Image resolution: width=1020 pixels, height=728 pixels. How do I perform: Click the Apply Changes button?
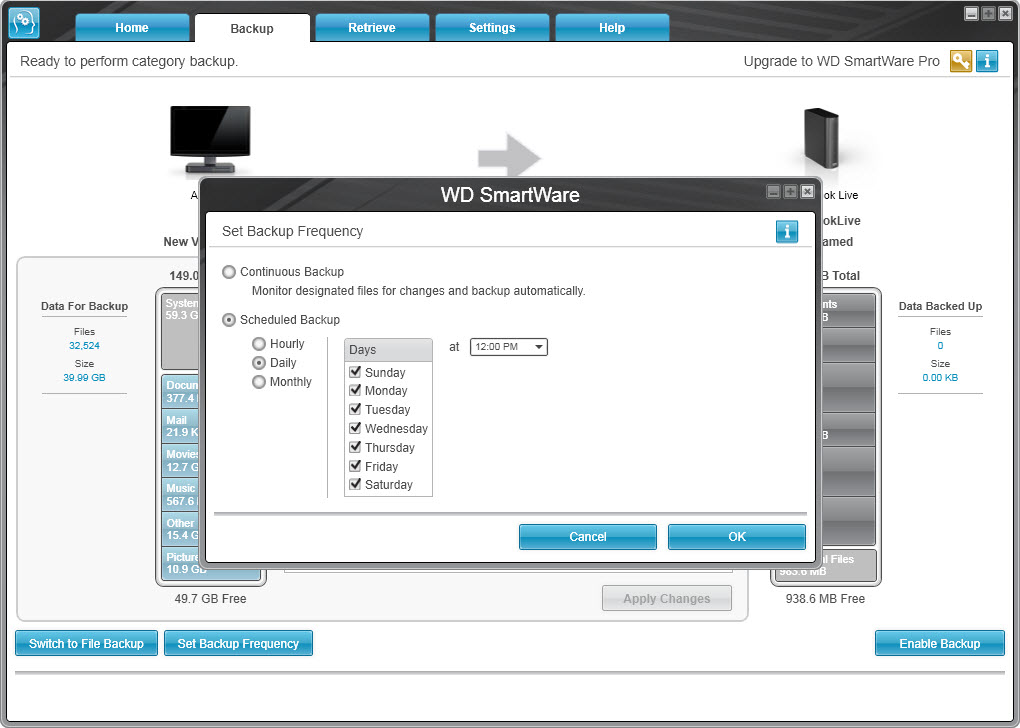click(667, 599)
